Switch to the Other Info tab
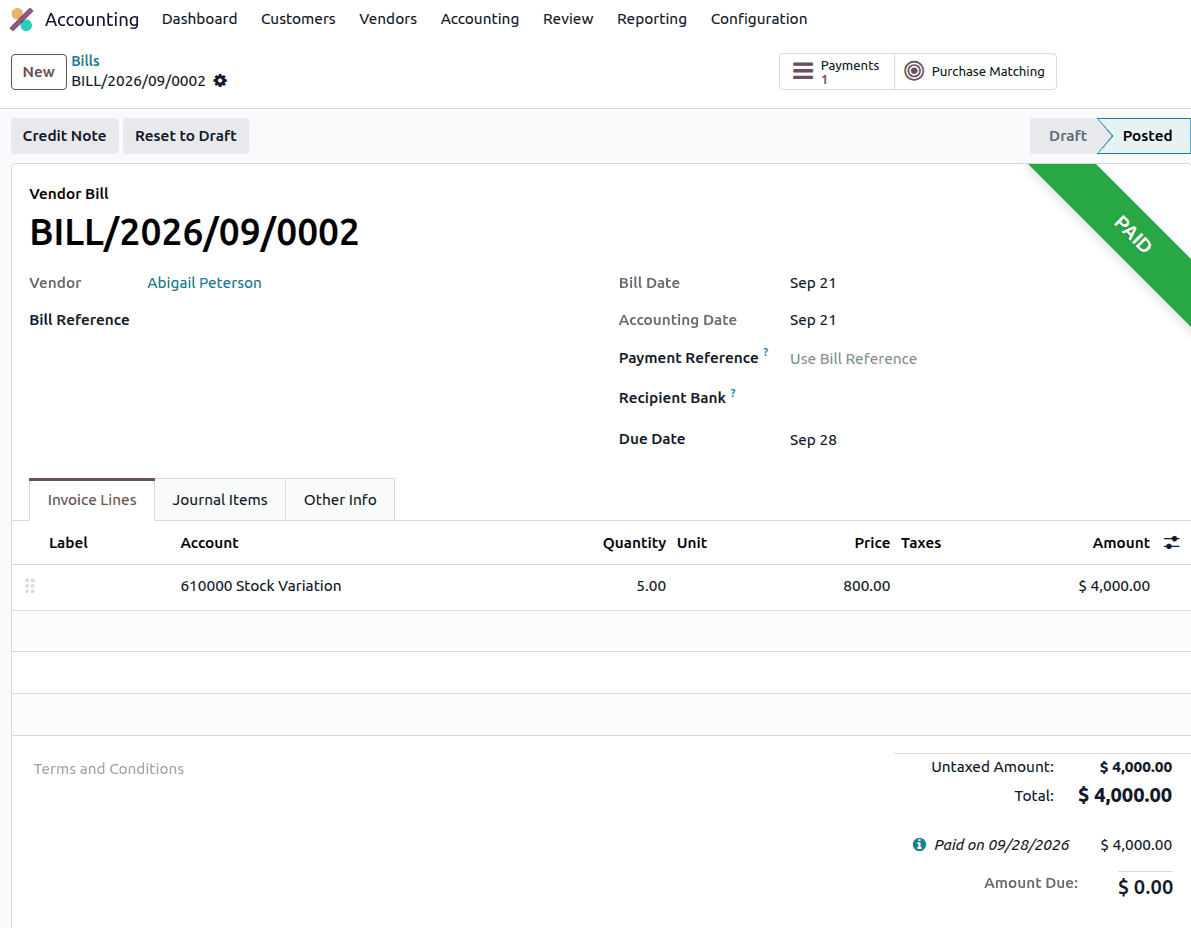 [340, 500]
